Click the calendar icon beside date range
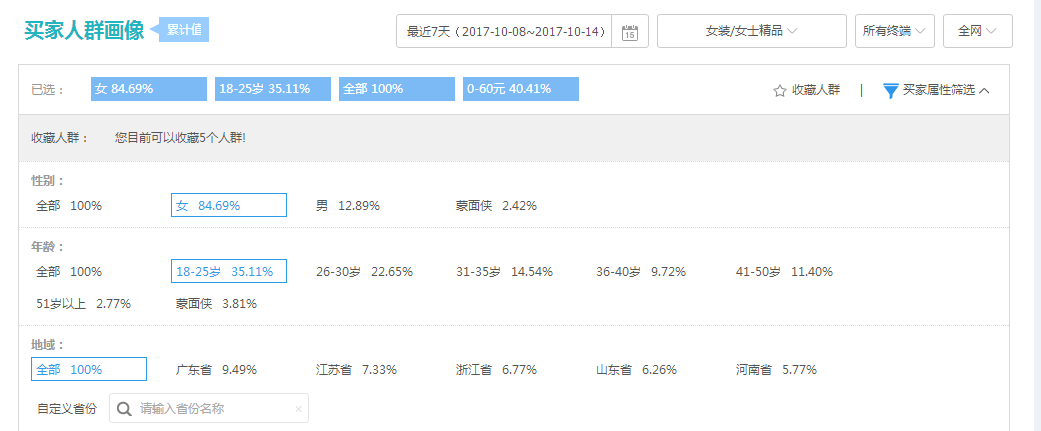Viewport: 1041px width, 431px height. point(630,32)
